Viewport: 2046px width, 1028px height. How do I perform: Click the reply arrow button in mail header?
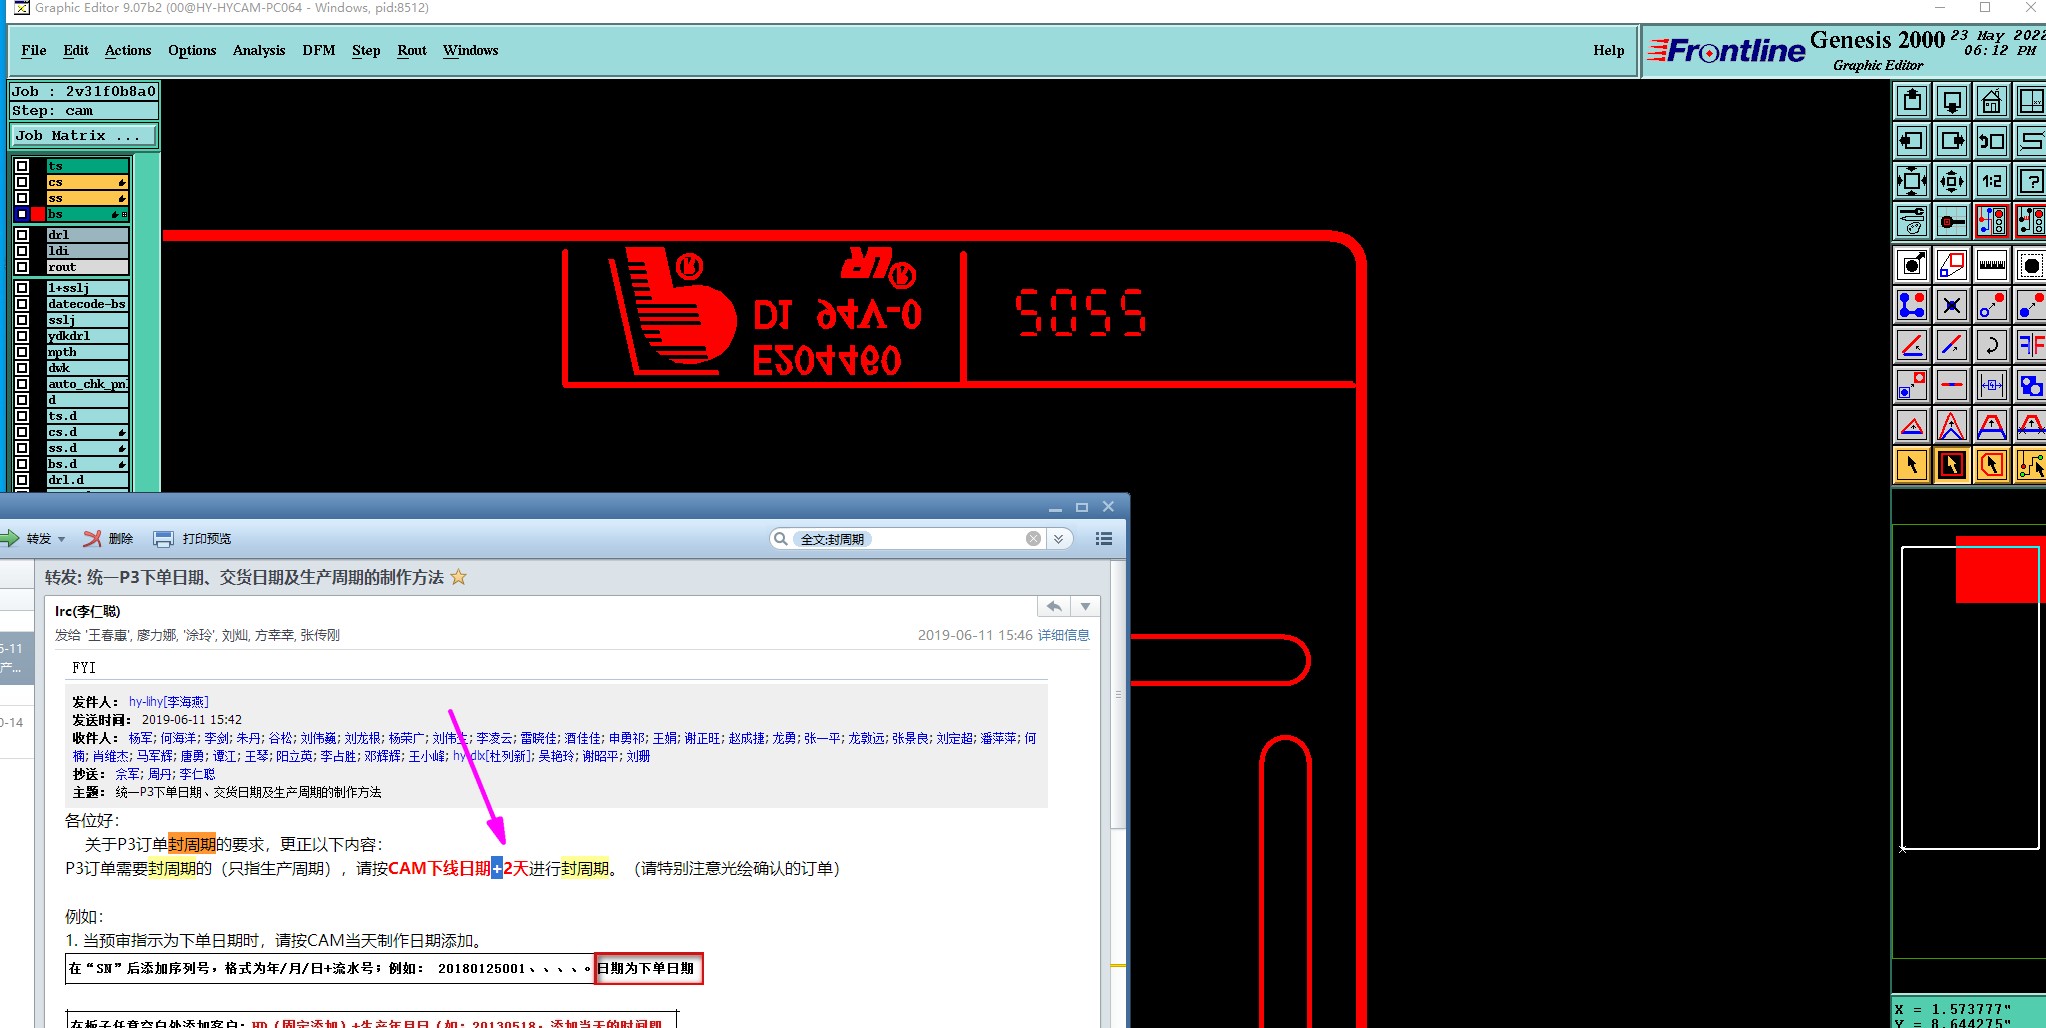[1054, 607]
